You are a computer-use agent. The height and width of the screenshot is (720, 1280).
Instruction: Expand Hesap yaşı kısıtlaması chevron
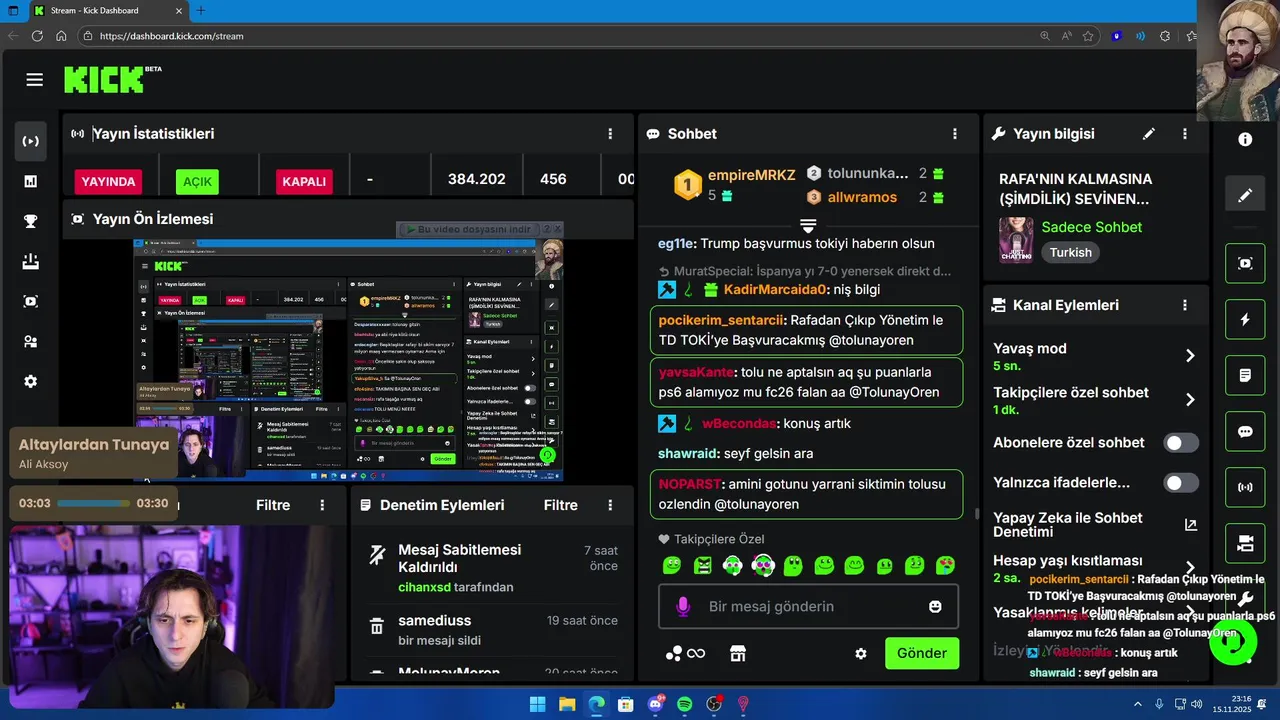[x=1190, y=567]
